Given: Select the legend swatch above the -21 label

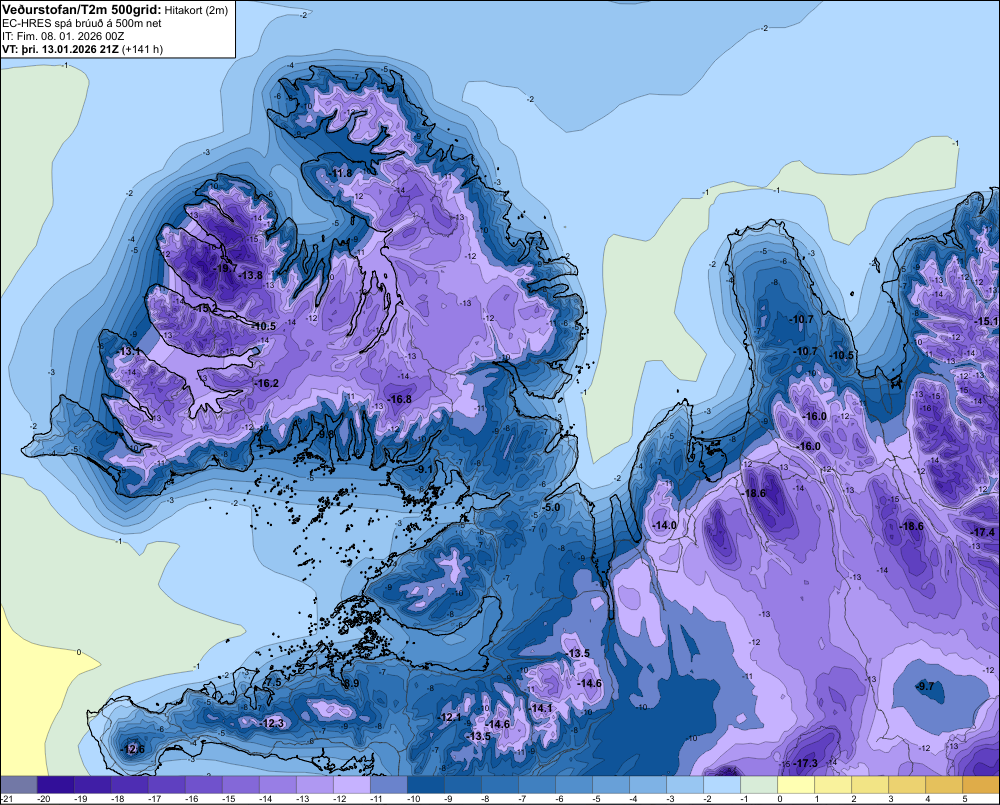Looking at the screenshot, I should [19, 784].
